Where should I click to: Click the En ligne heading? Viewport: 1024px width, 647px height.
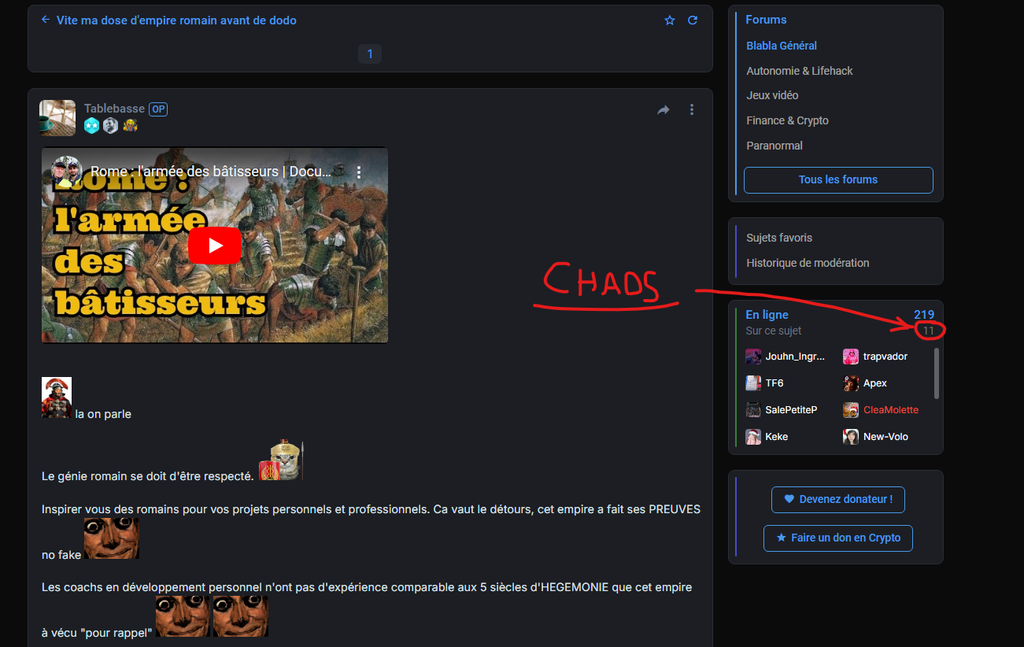(767, 315)
